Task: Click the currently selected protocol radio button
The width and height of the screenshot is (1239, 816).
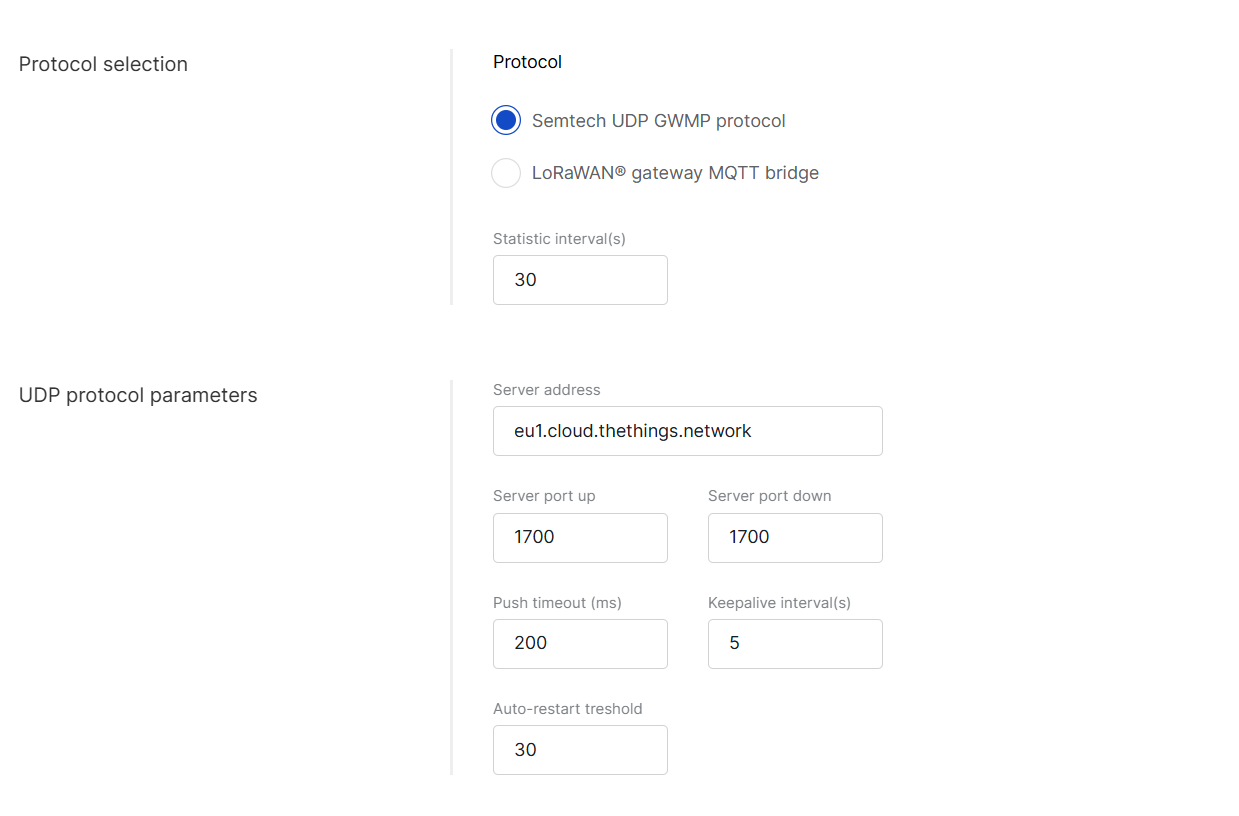Action: (x=506, y=119)
